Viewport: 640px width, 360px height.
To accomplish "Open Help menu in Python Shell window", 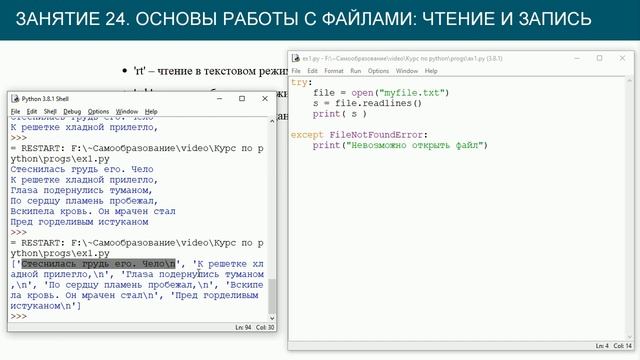I will point(151,111).
